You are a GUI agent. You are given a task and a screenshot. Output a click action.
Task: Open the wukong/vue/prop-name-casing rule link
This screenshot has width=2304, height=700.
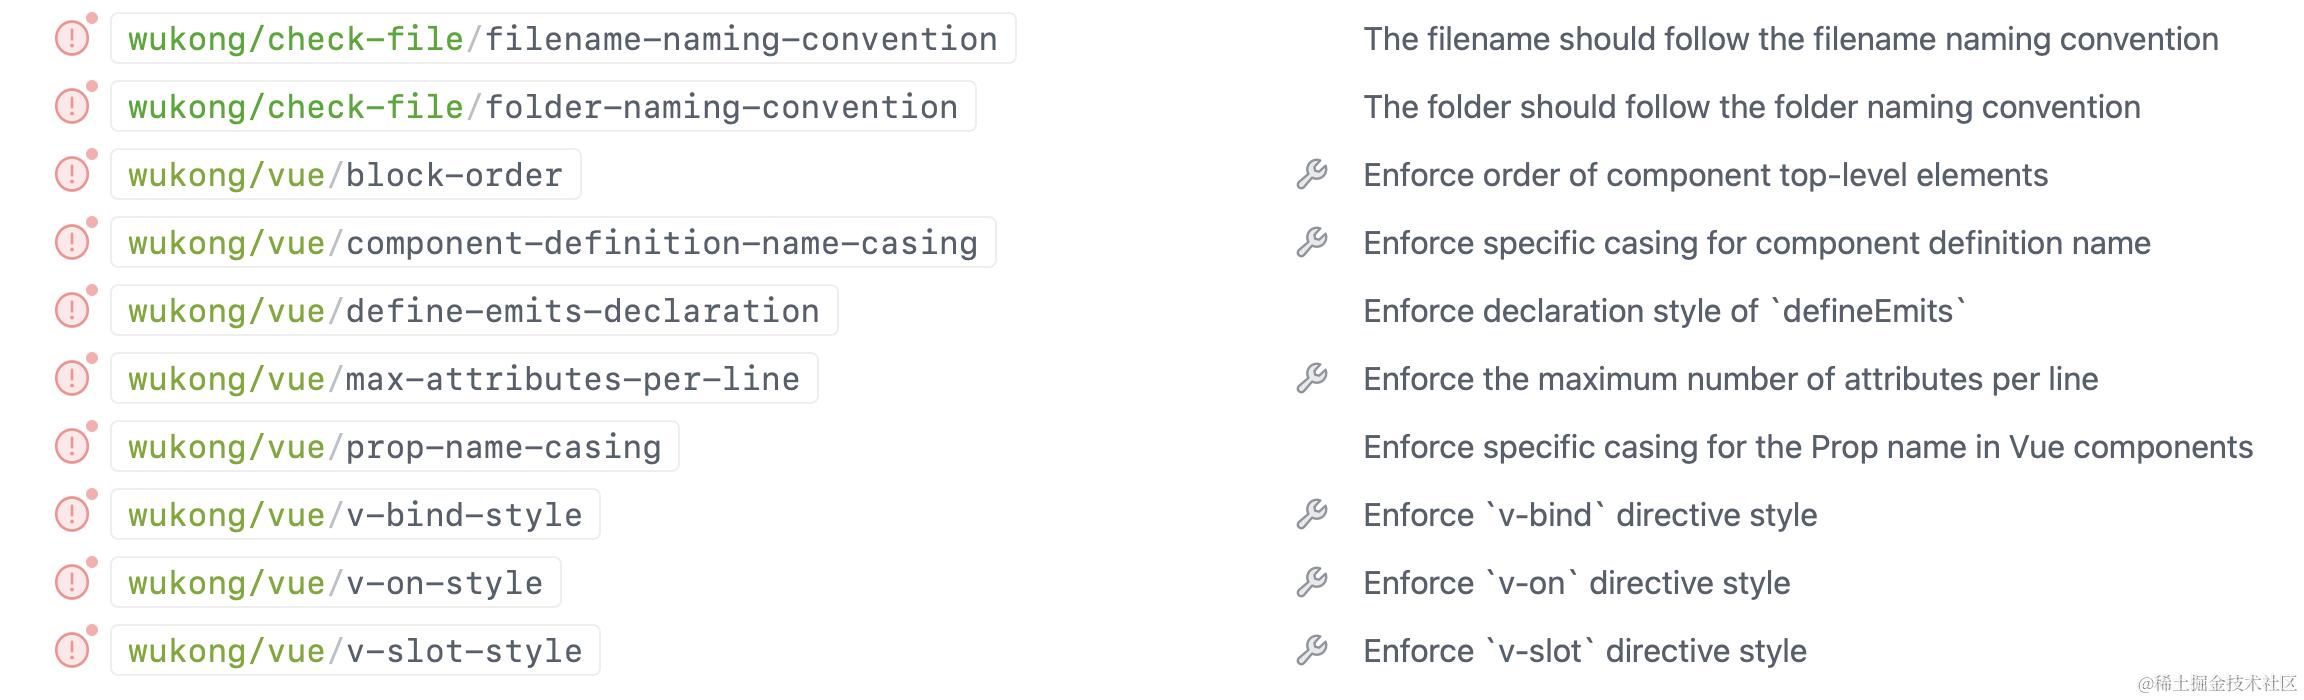(x=394, y=447)
